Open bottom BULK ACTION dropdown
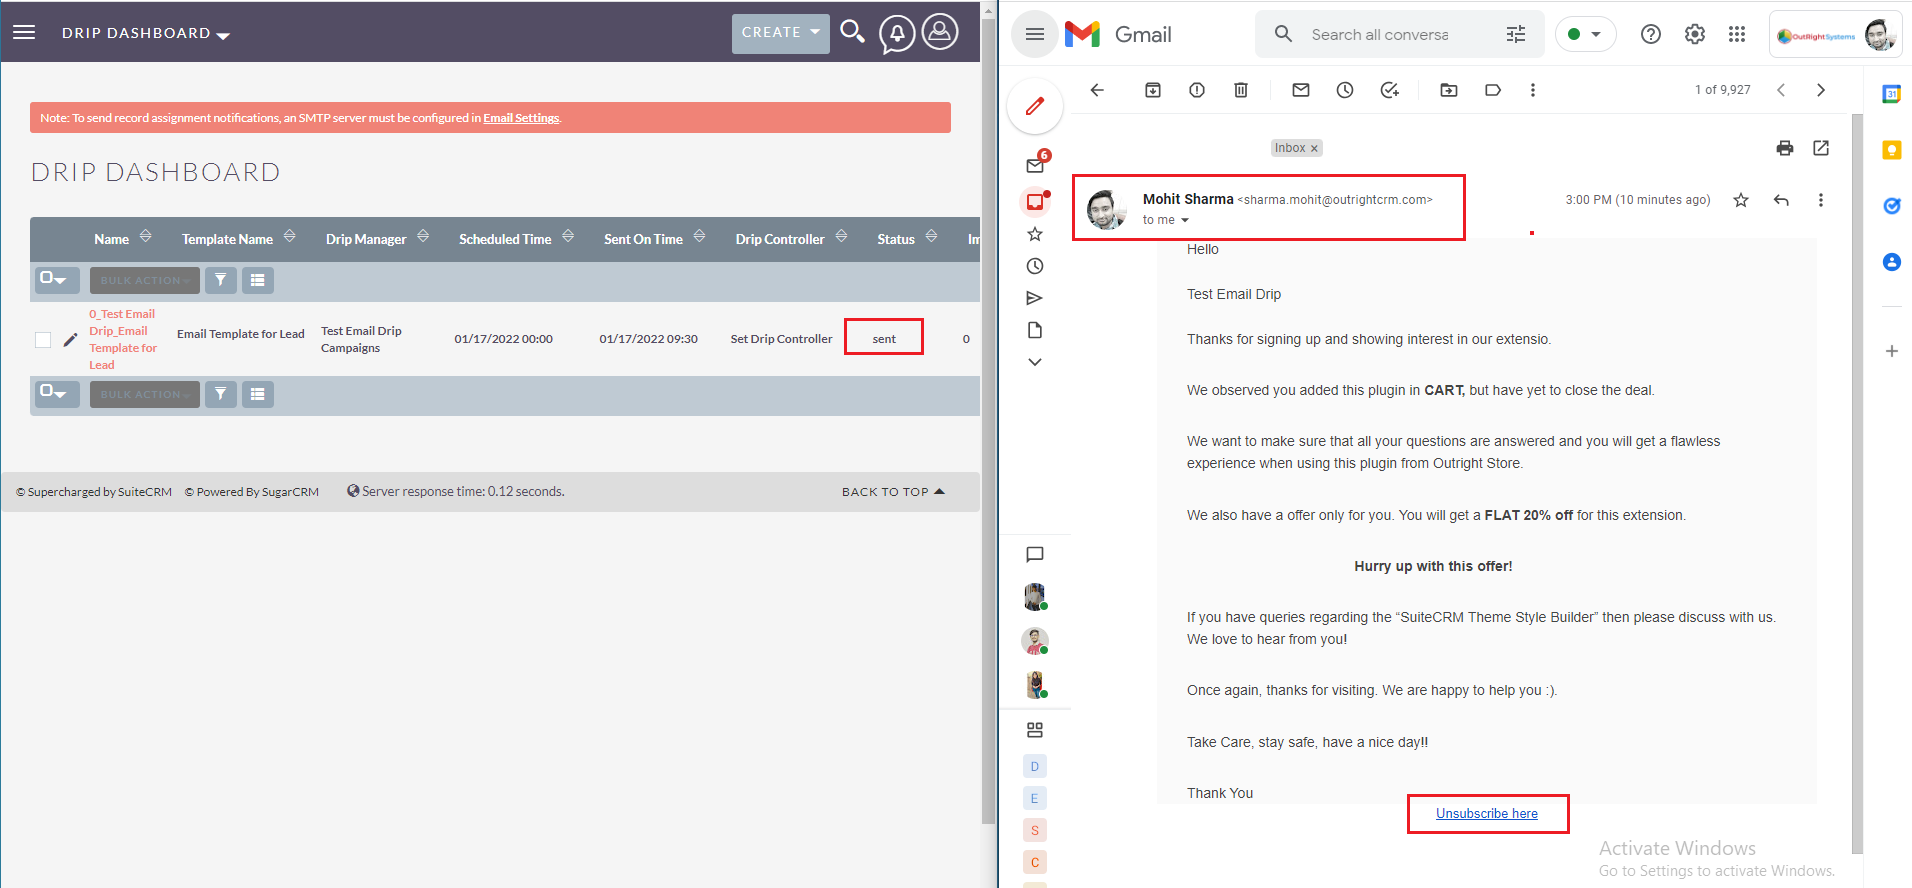The height and width of the screenshot is (888, 1912). coord(145,394)
